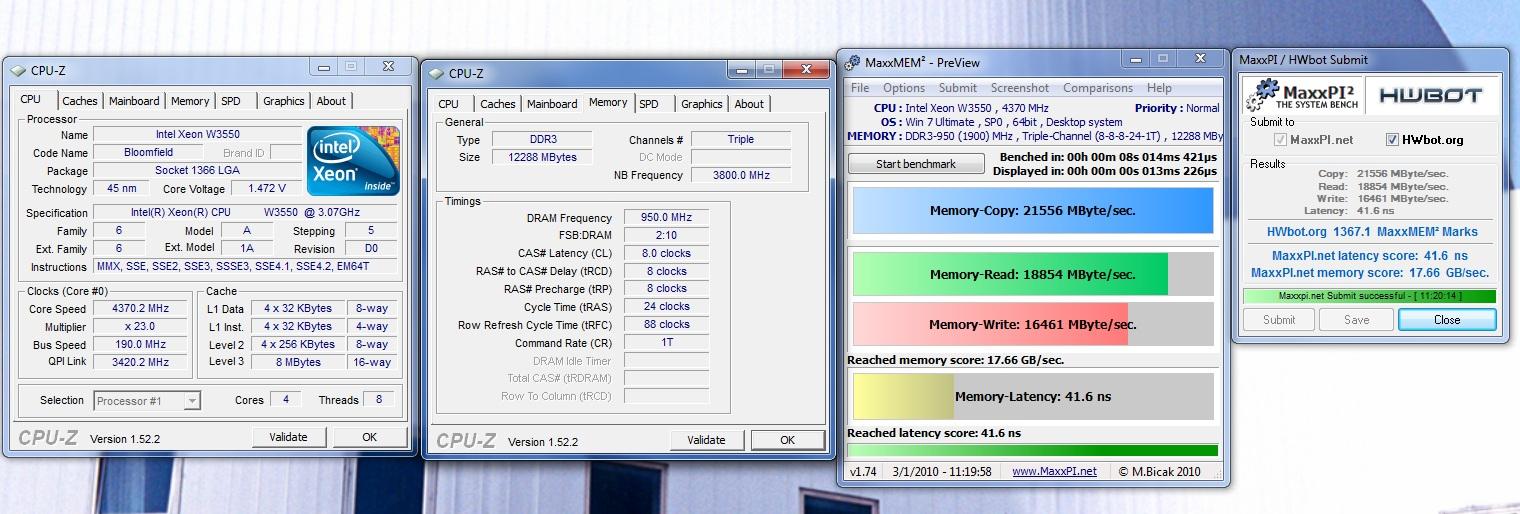This screenshot has height=514, width=1520.
Task: Click OK in the first CPU-Z window
Action: (370, 437)
